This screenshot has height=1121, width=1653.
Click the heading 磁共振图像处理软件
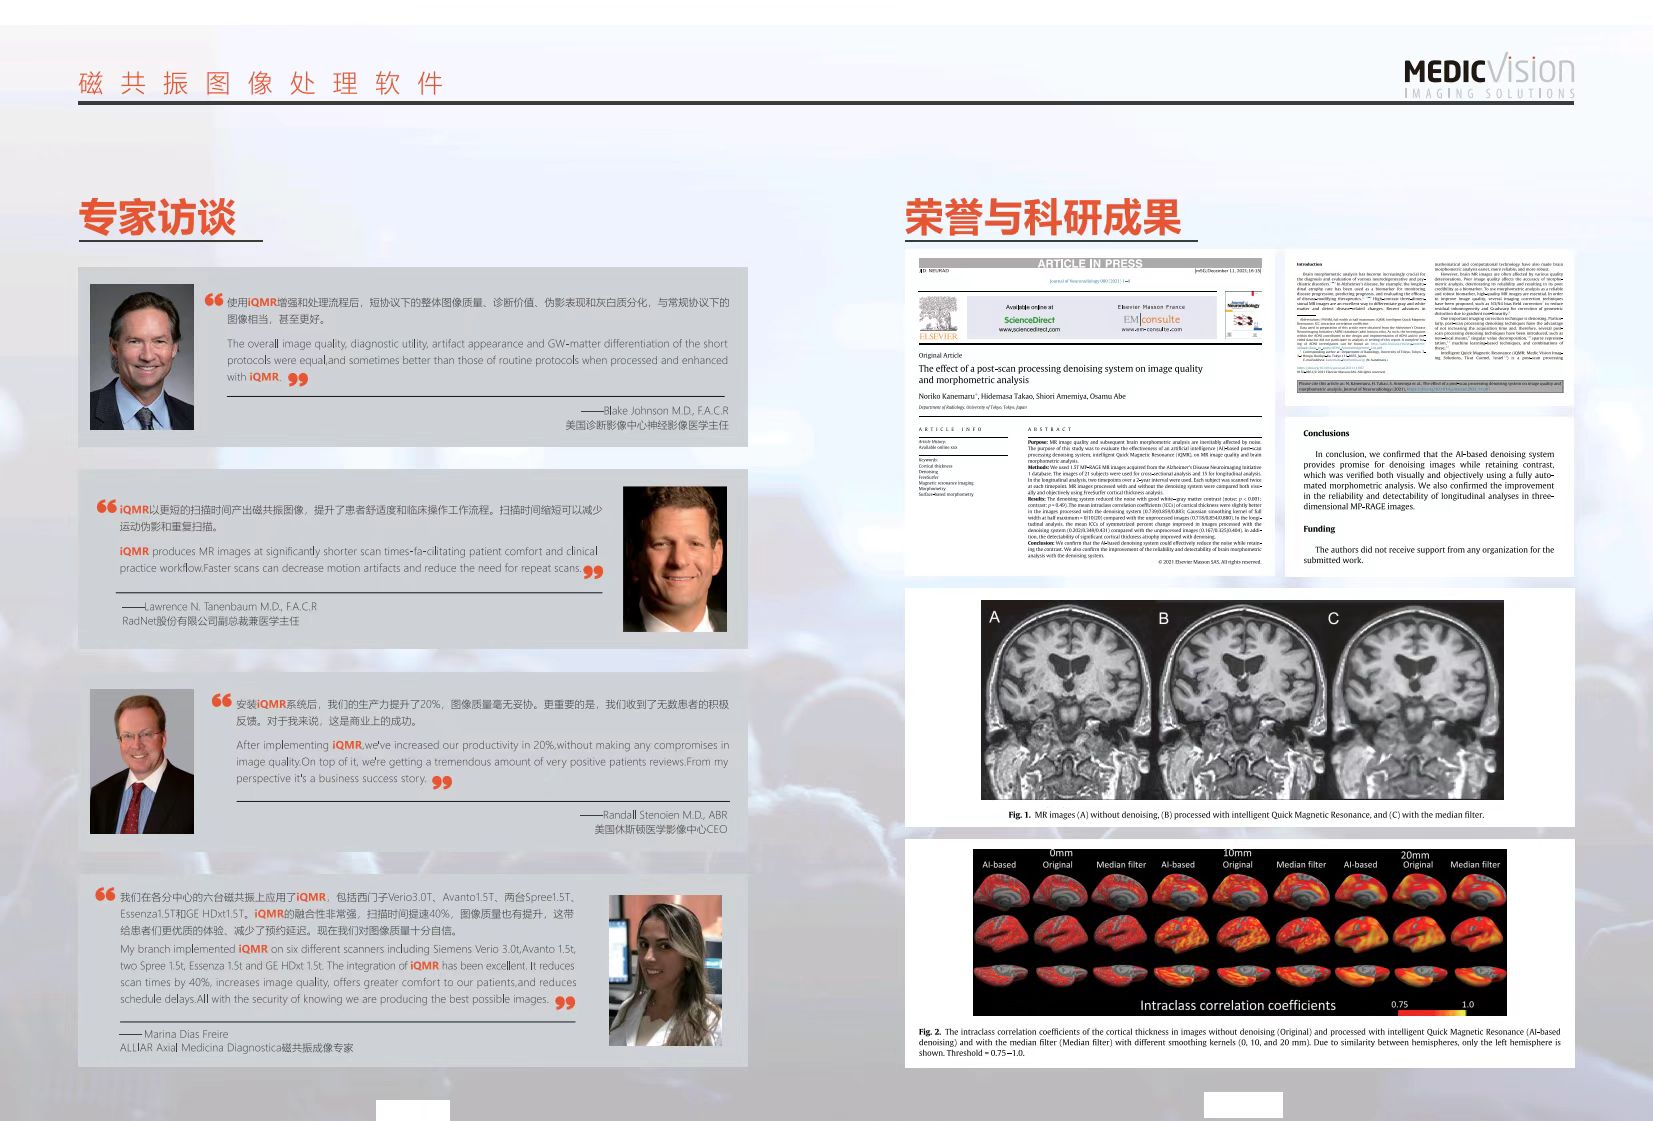tap(261, 83)
